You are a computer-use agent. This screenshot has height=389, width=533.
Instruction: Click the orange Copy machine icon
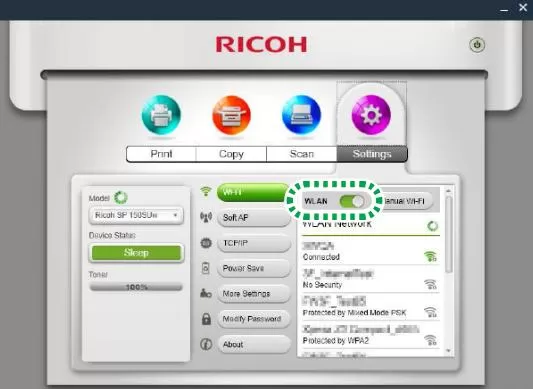point(231,115)
